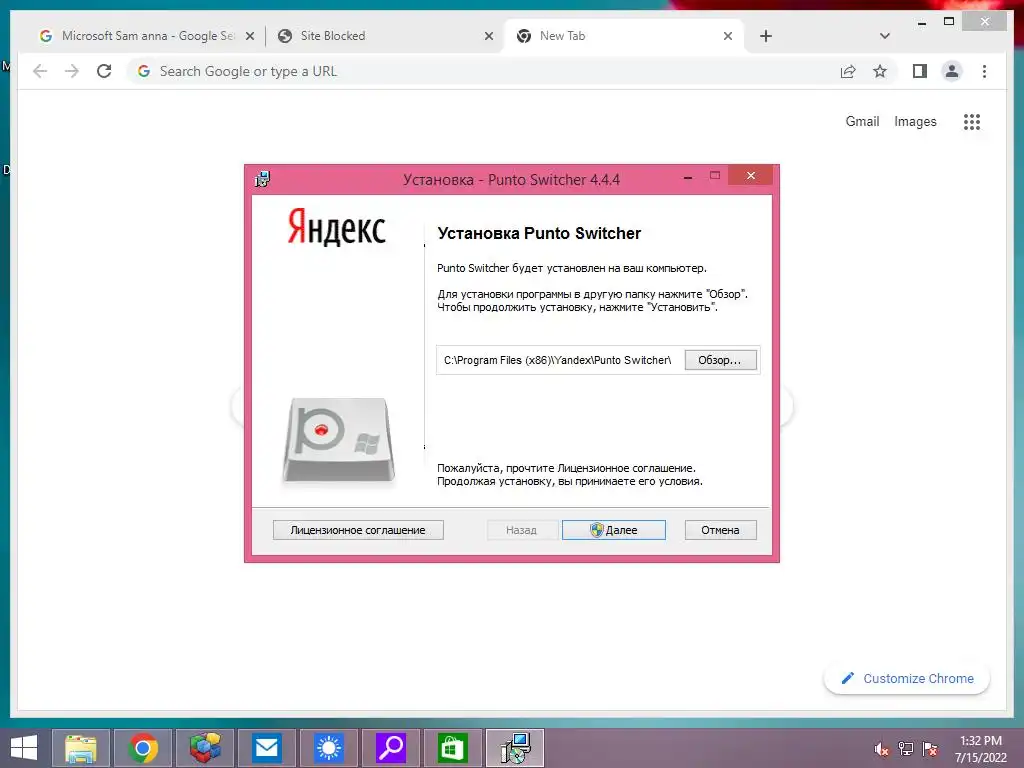Viewport: 1024px width, 768px height.
Task: Click the network tray icon
Action: tap(905, 749)
